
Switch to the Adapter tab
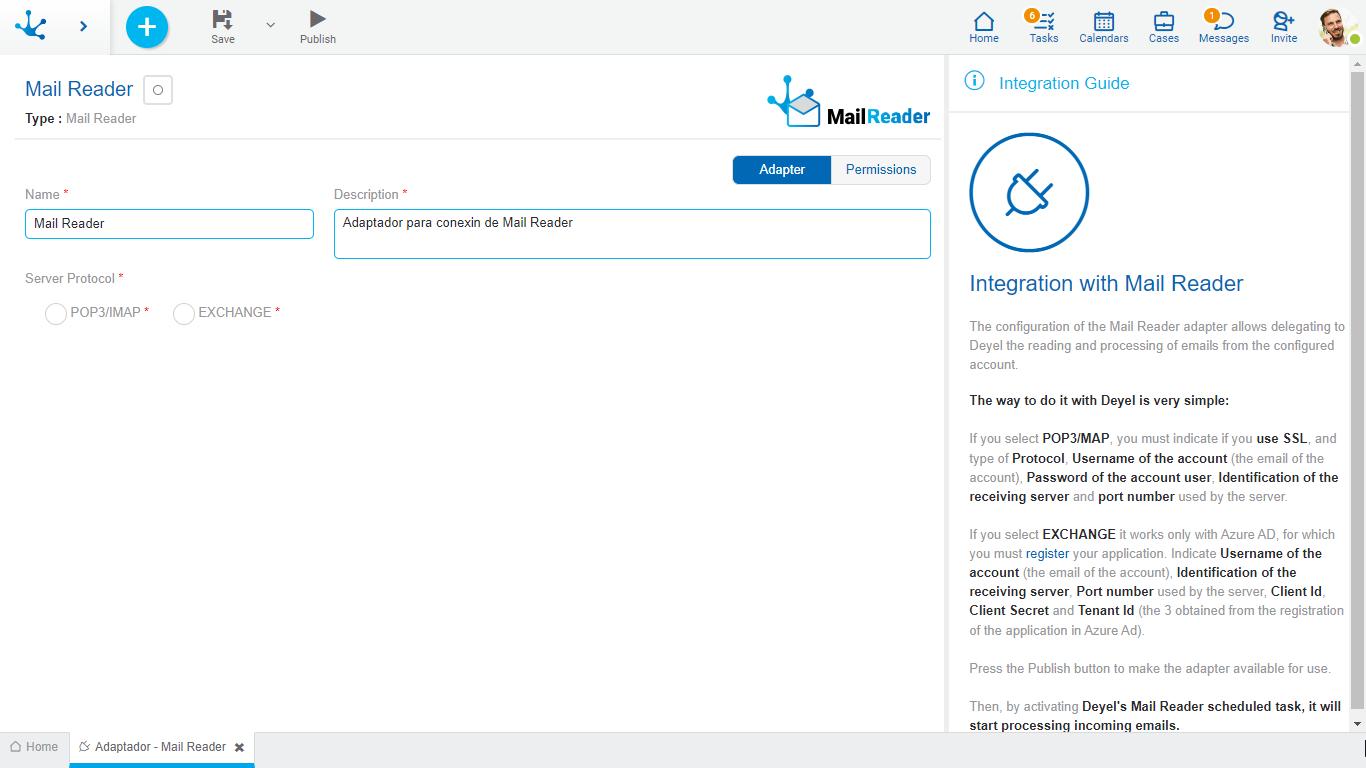click(x=781, y=170)
